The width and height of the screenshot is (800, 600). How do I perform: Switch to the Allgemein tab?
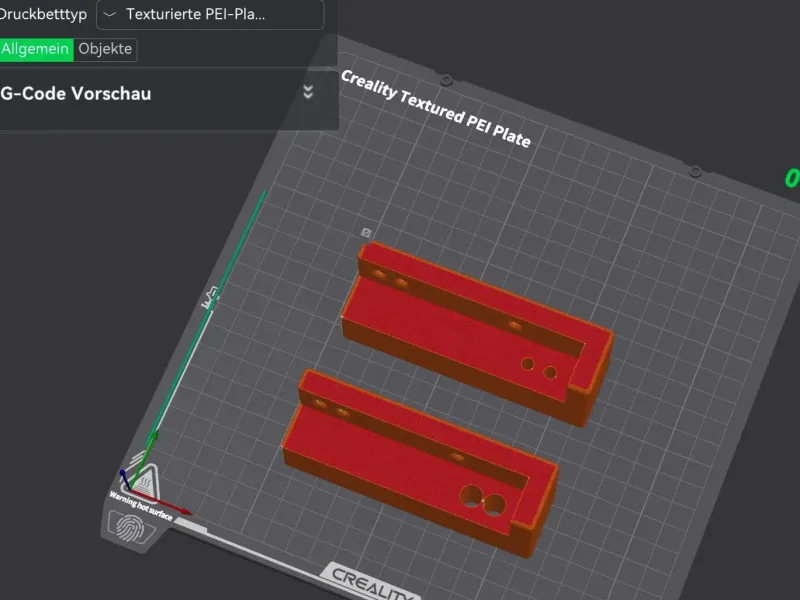tap(36, 49)
